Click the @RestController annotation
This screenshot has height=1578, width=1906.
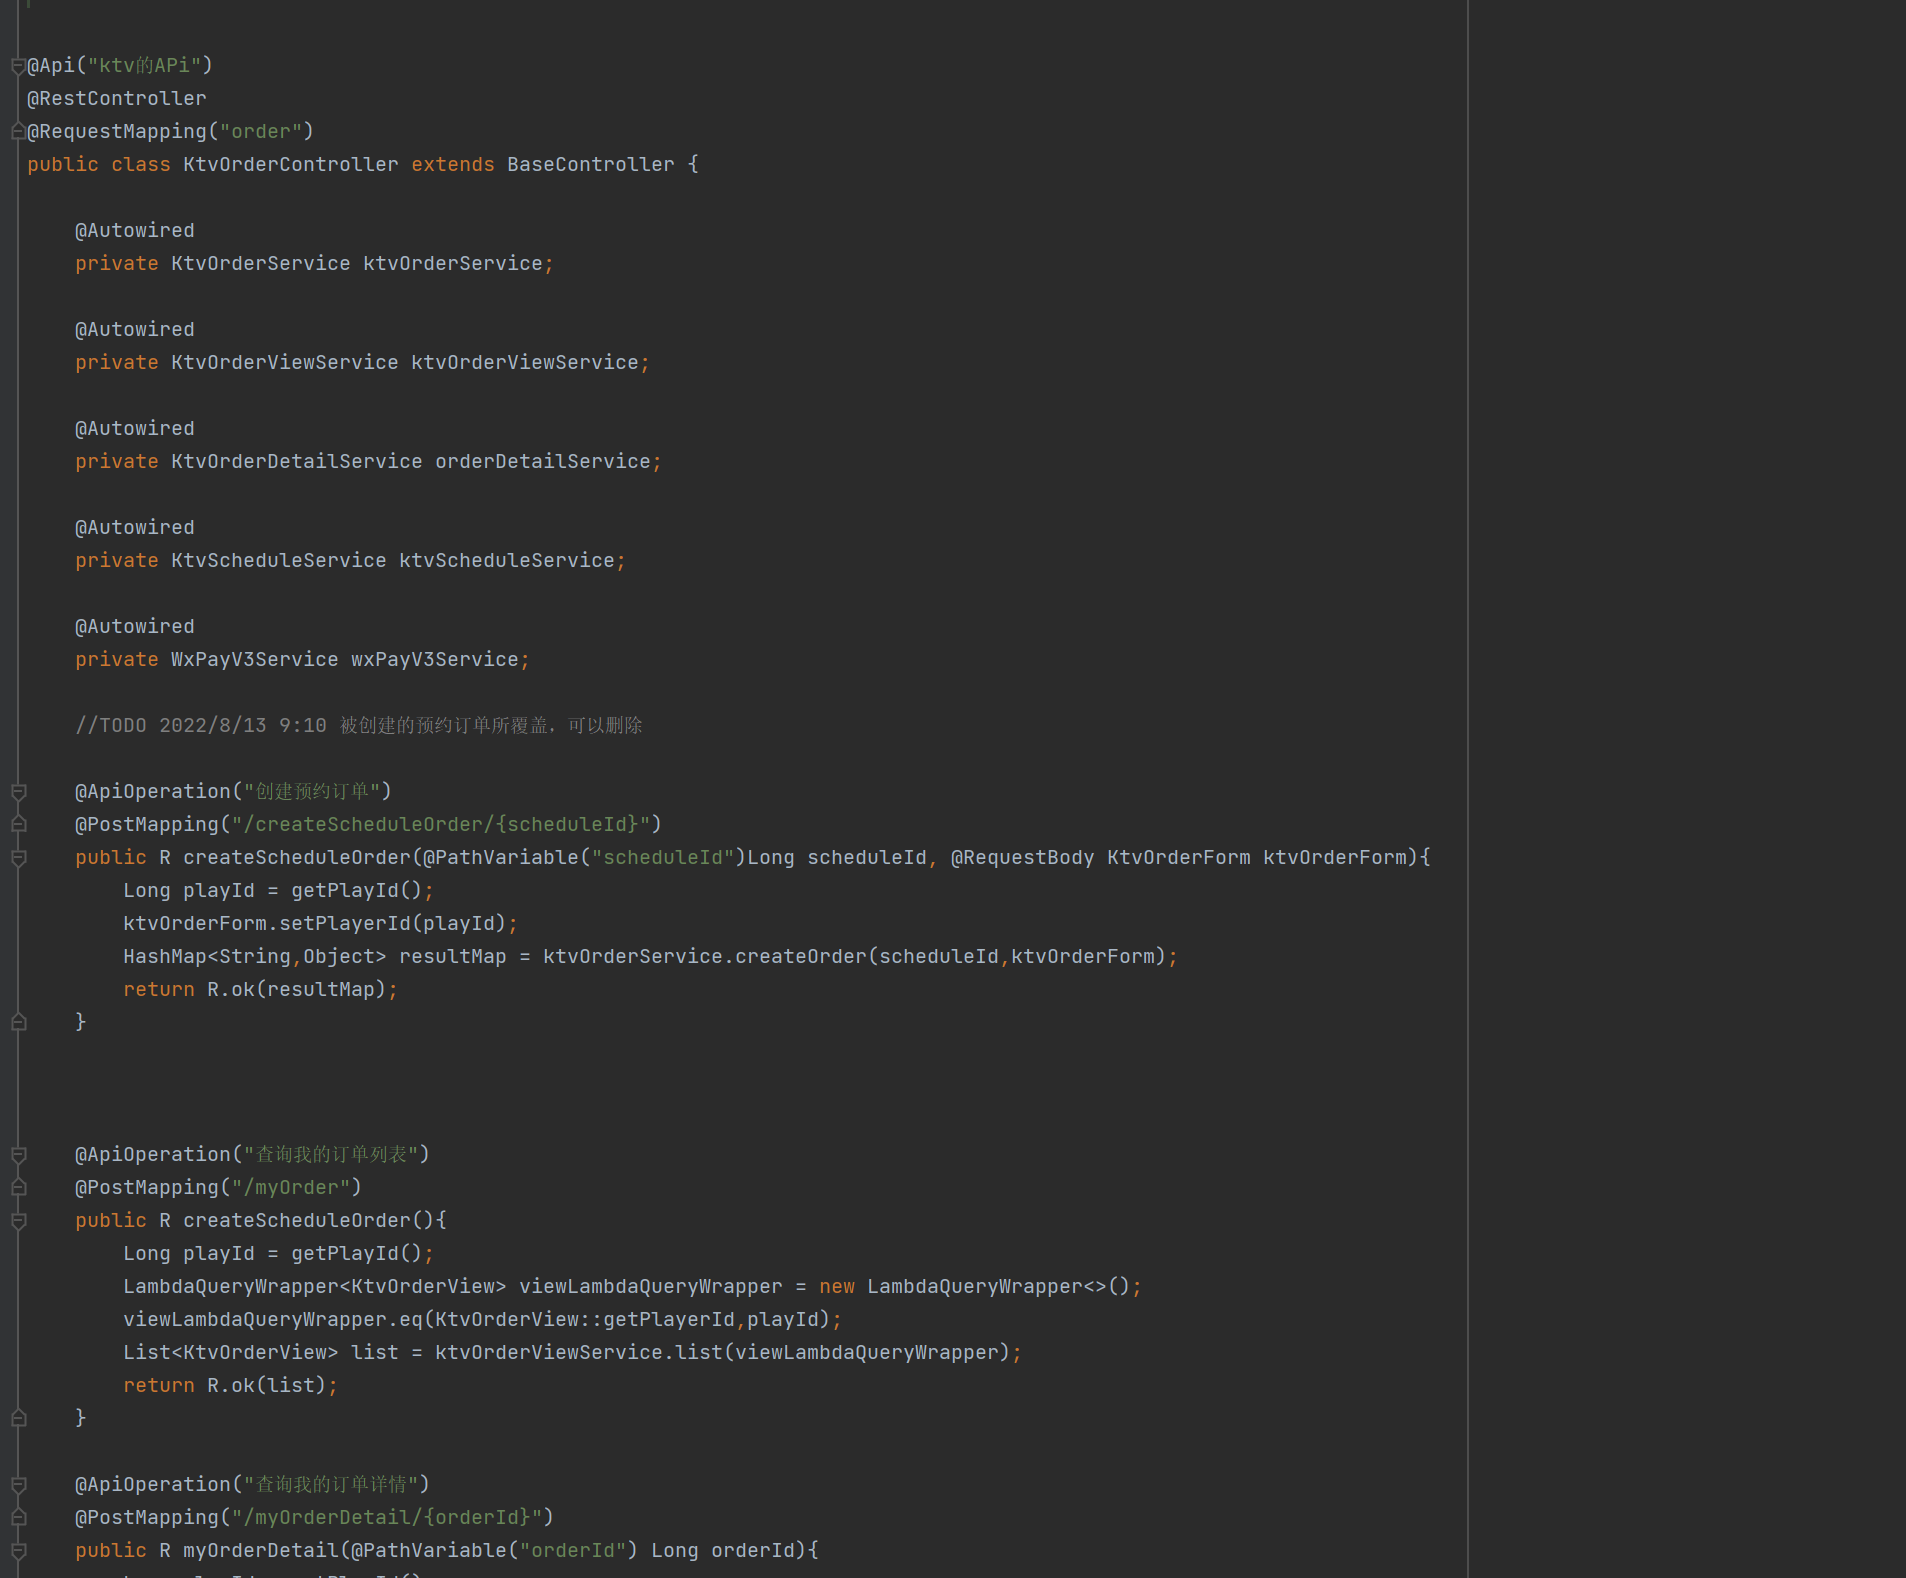tap(117, 98)
